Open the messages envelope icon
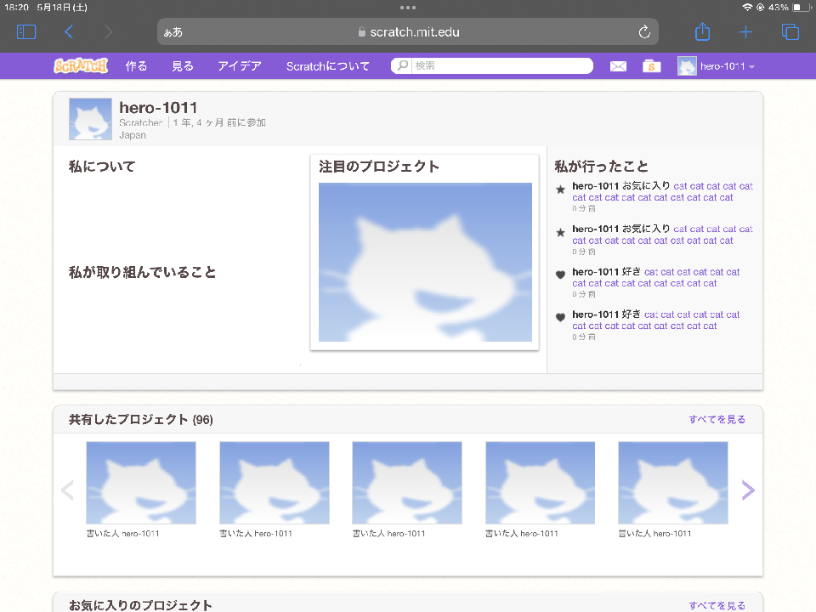The width and height of the screenshot is (816, 612). (618, 66)
